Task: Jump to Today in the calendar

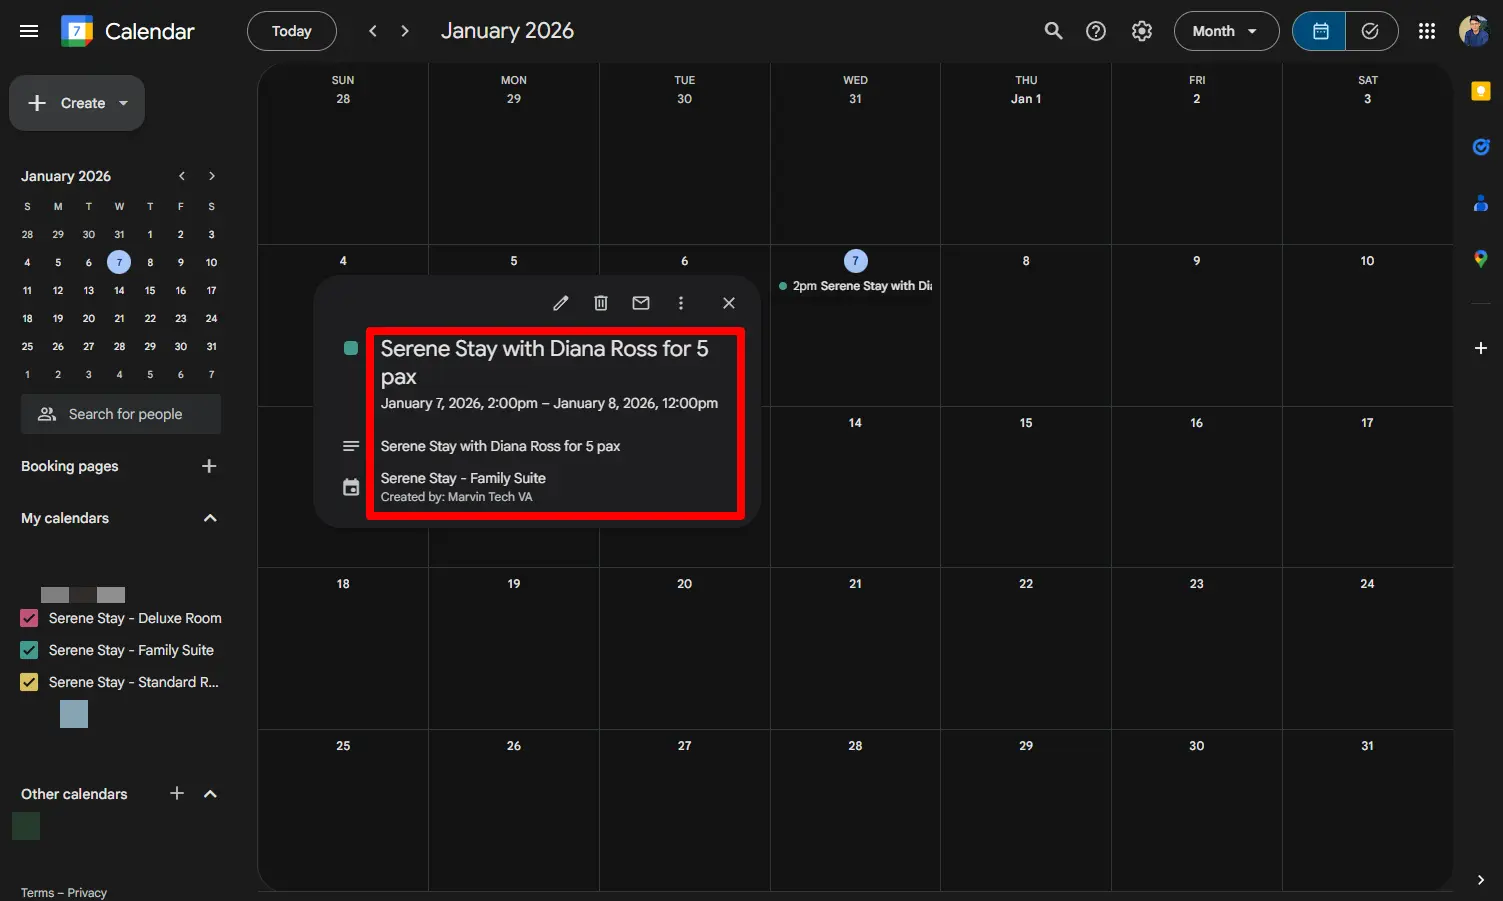Action: click(291, 31)
